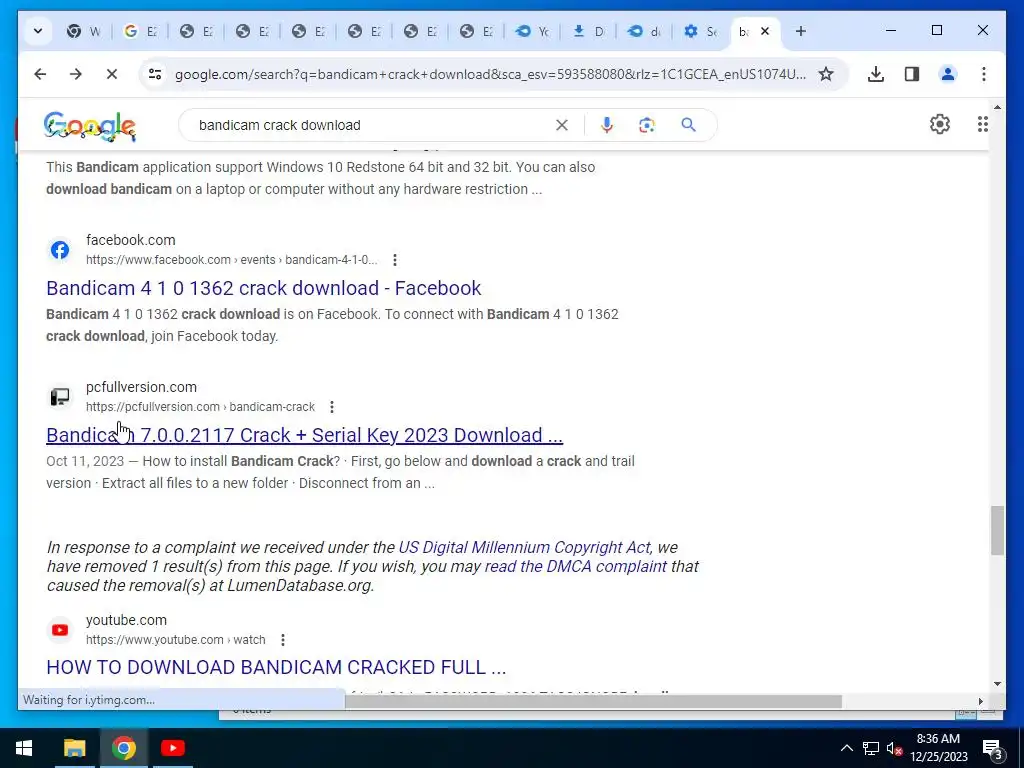View site information icon in address bar

155,74
